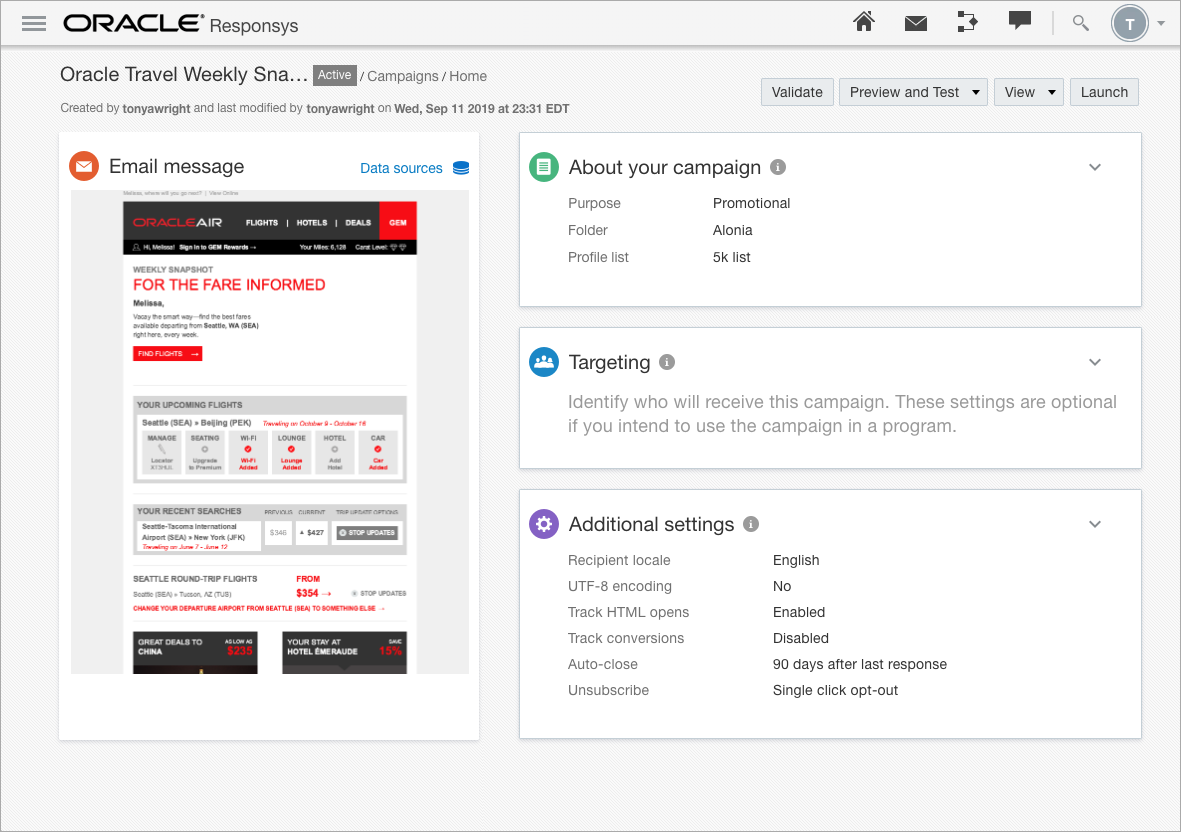Click the Validate button
Viewport: 1181px width, 832px height.
pyautogui.click(x=797, y=92)
